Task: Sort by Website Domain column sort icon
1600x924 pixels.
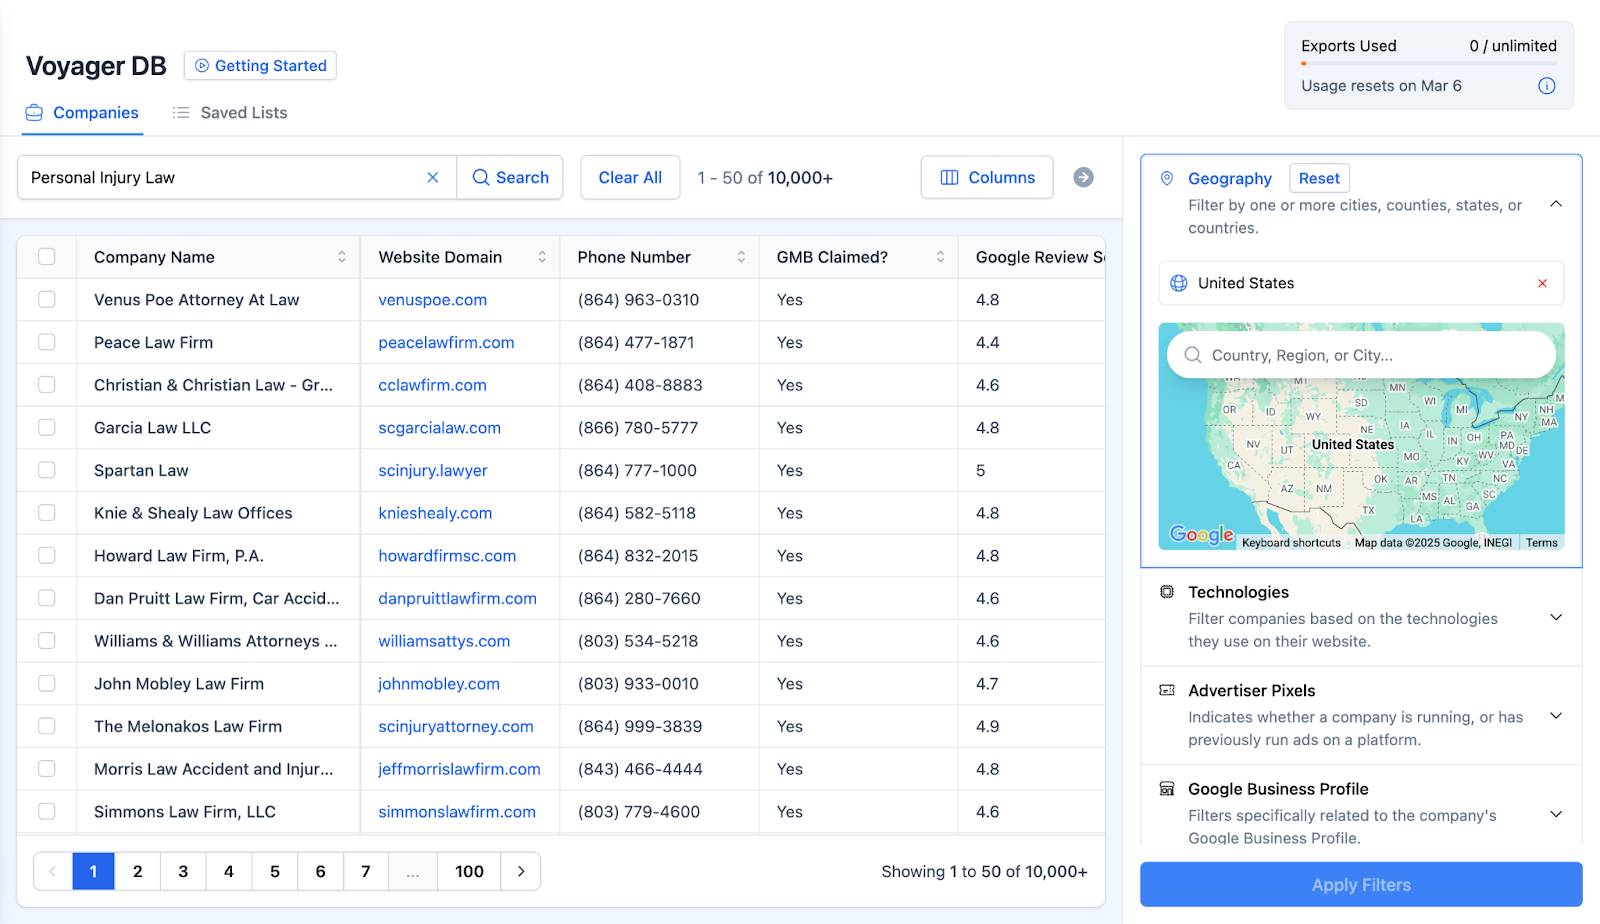Action: click(542, 257)
